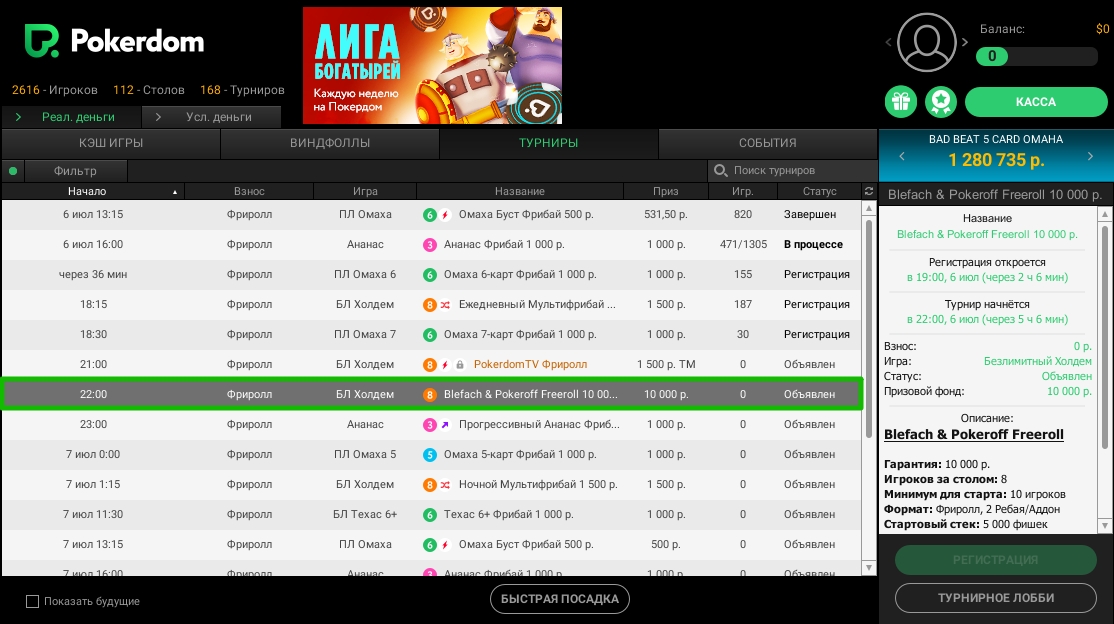
Task: Select Техас 6+ Фрибай 1 000 р. row
Action: [432, 515]
